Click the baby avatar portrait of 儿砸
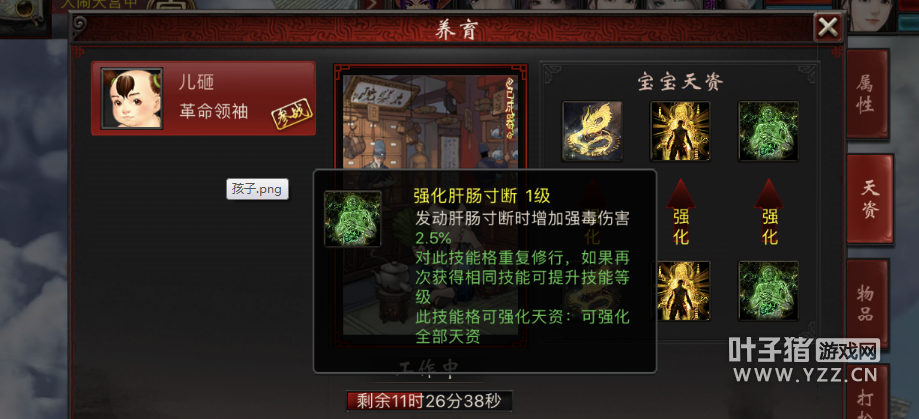The image size is (919, 419). (132, 98)
